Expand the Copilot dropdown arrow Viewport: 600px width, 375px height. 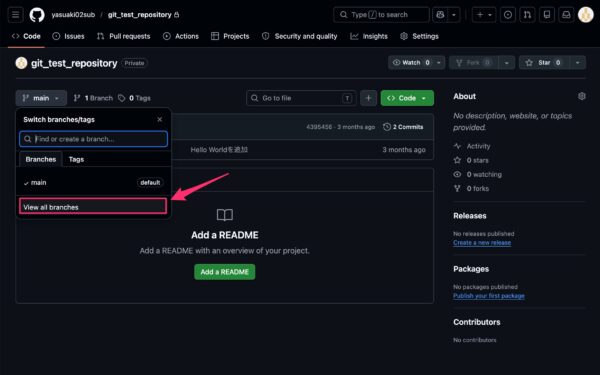454,15
